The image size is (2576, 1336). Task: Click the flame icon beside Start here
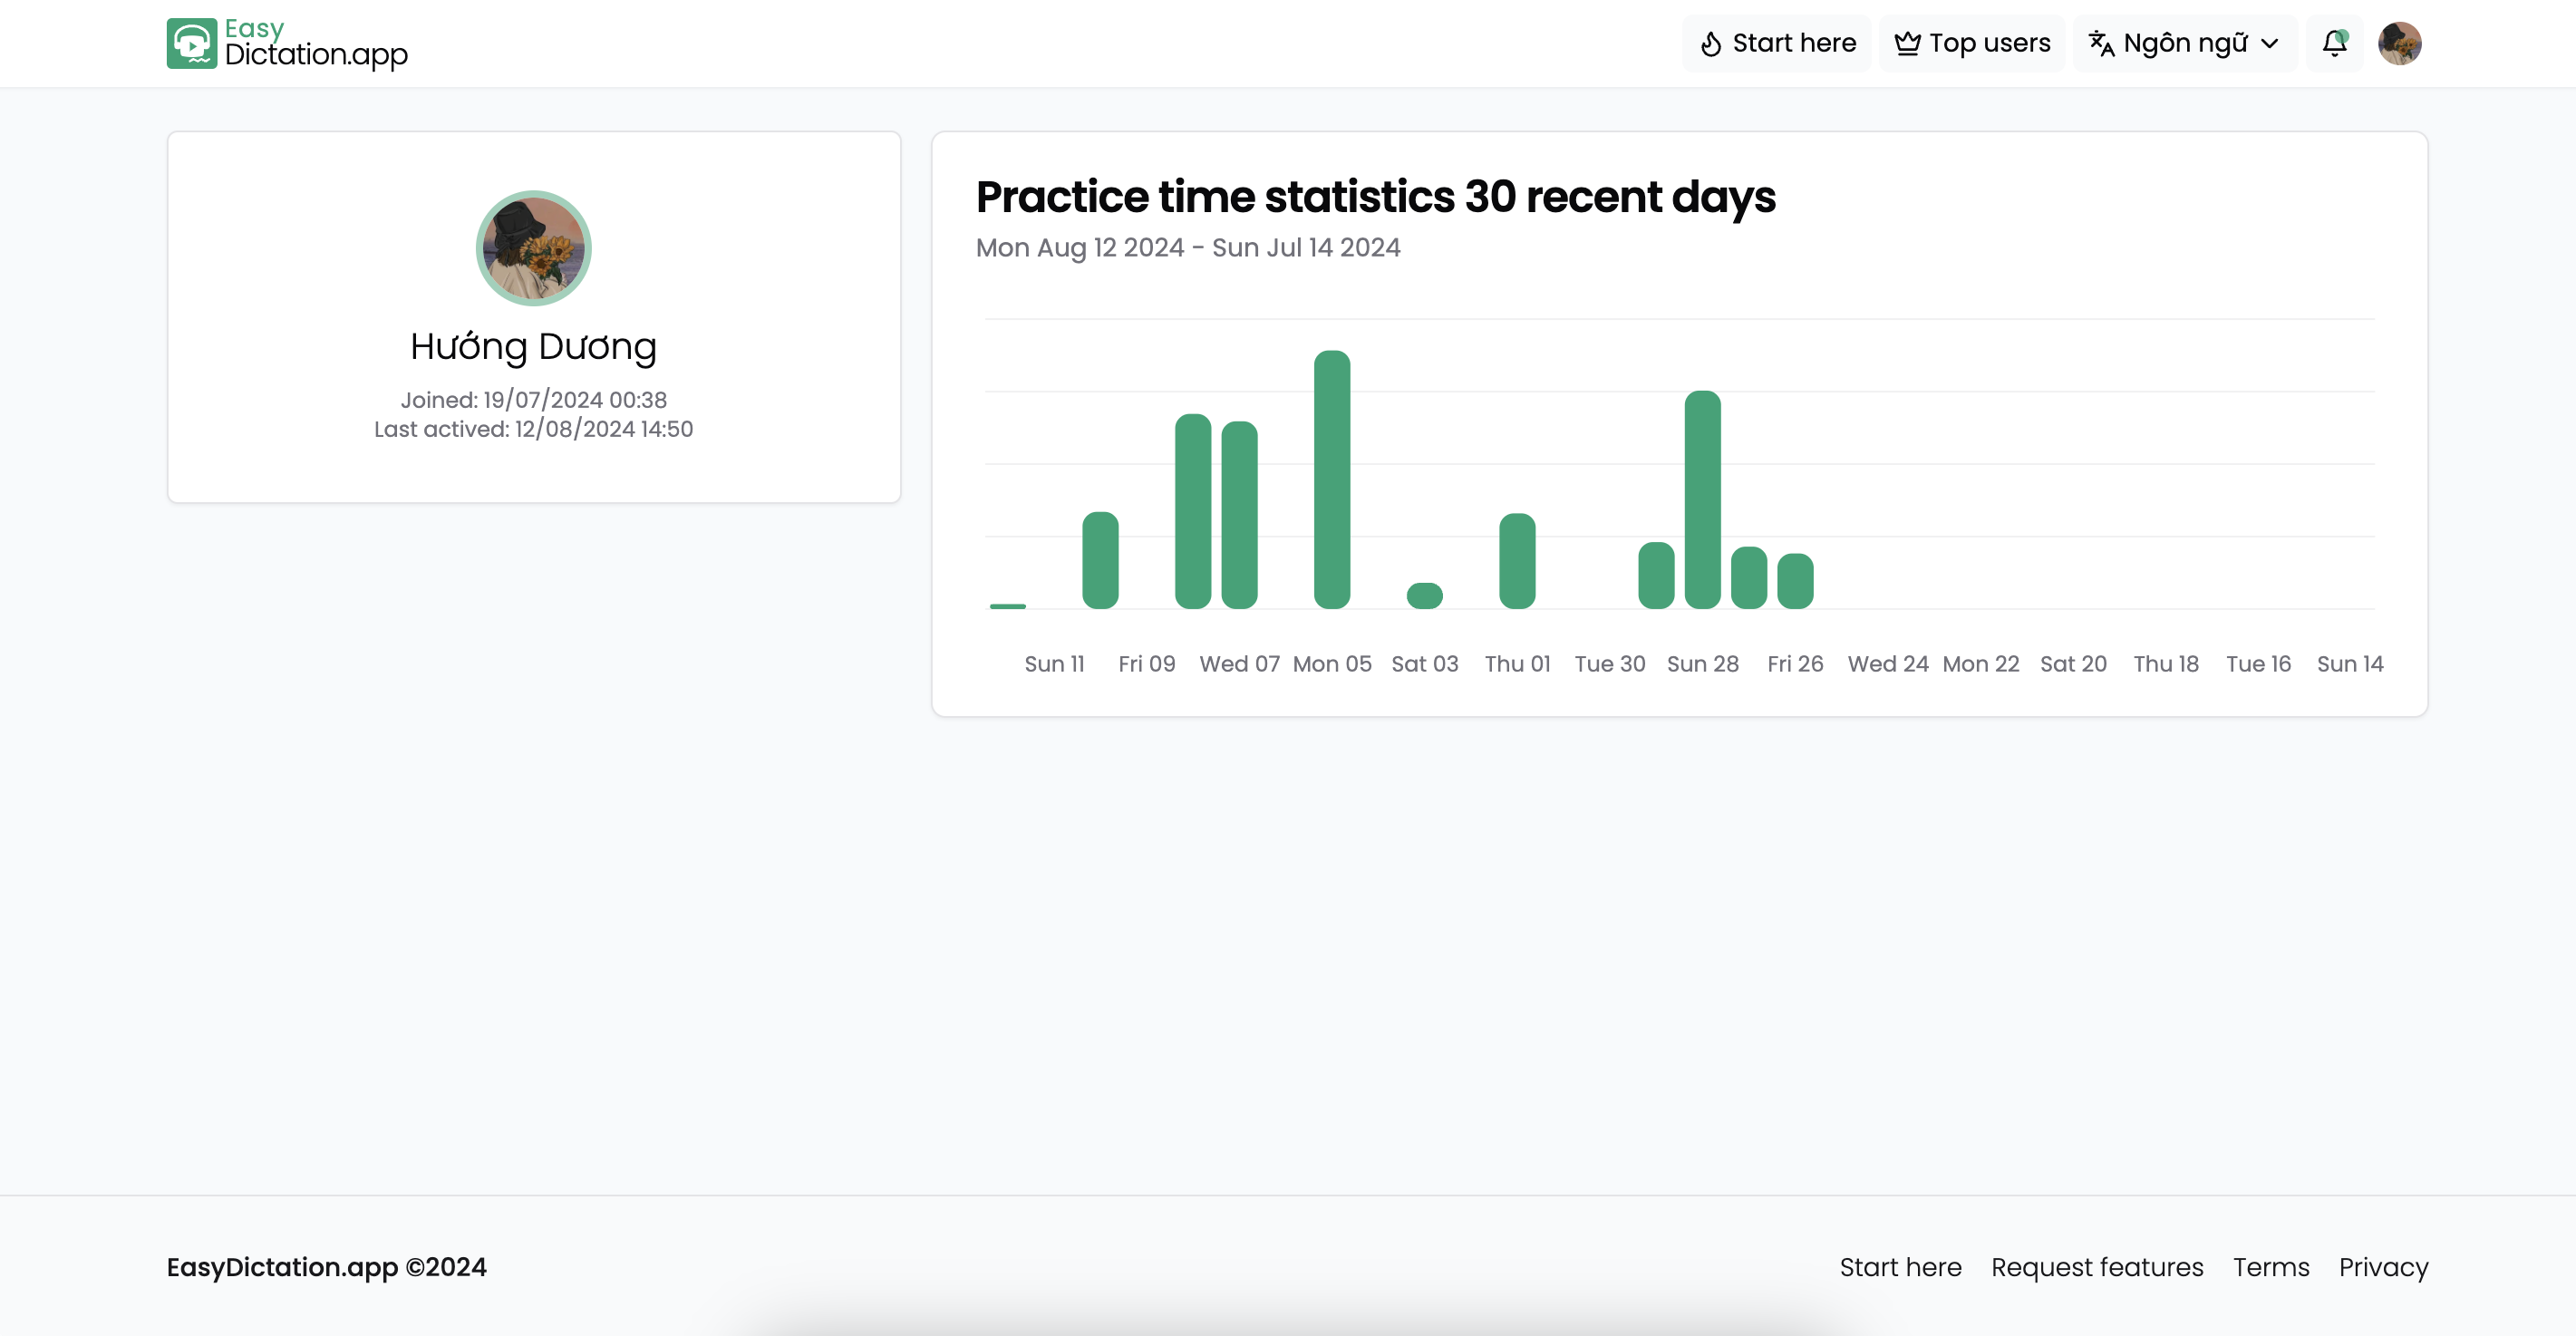click(x=1711, y=44)
